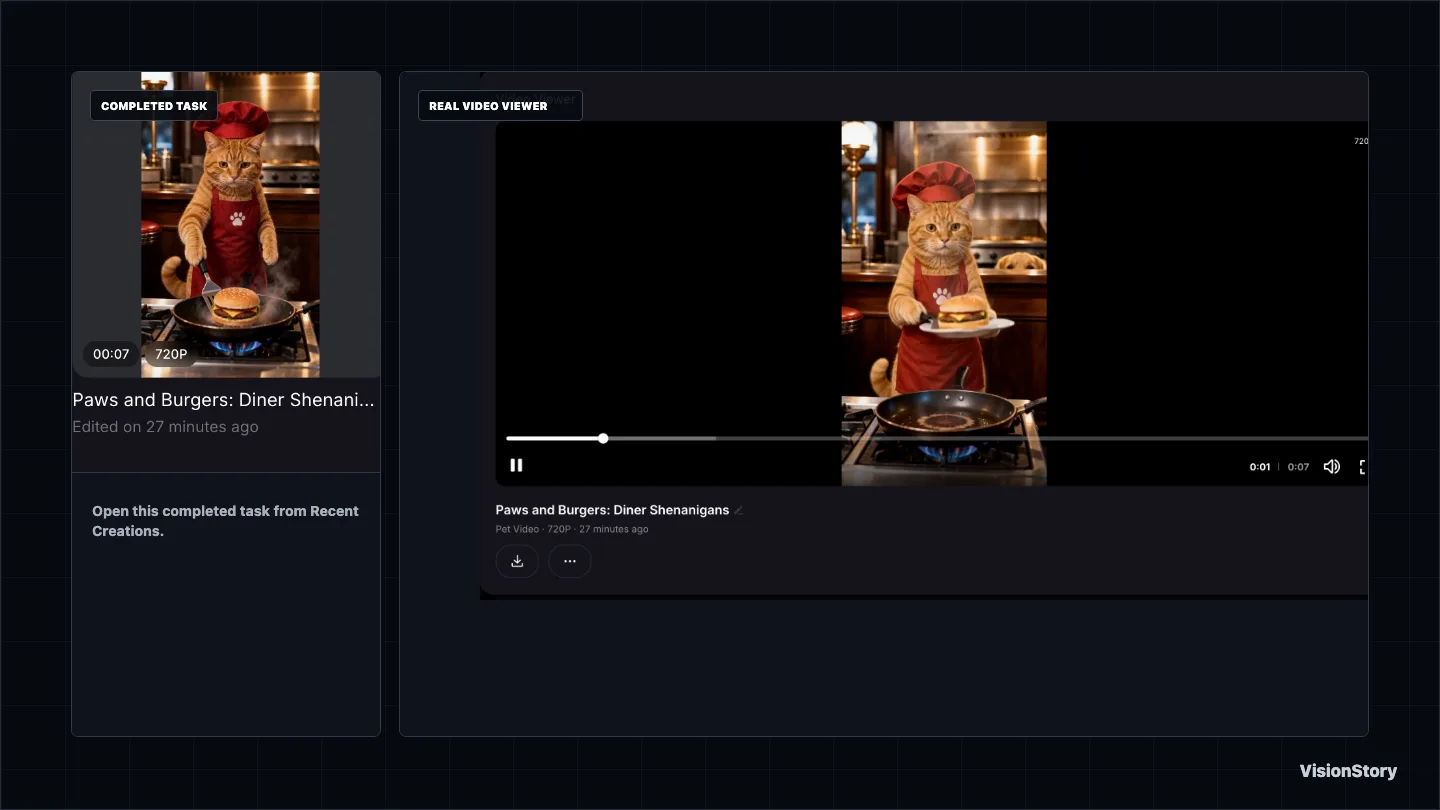Click the 'Edited on 27 minutes ago' text

pos(165,427)
